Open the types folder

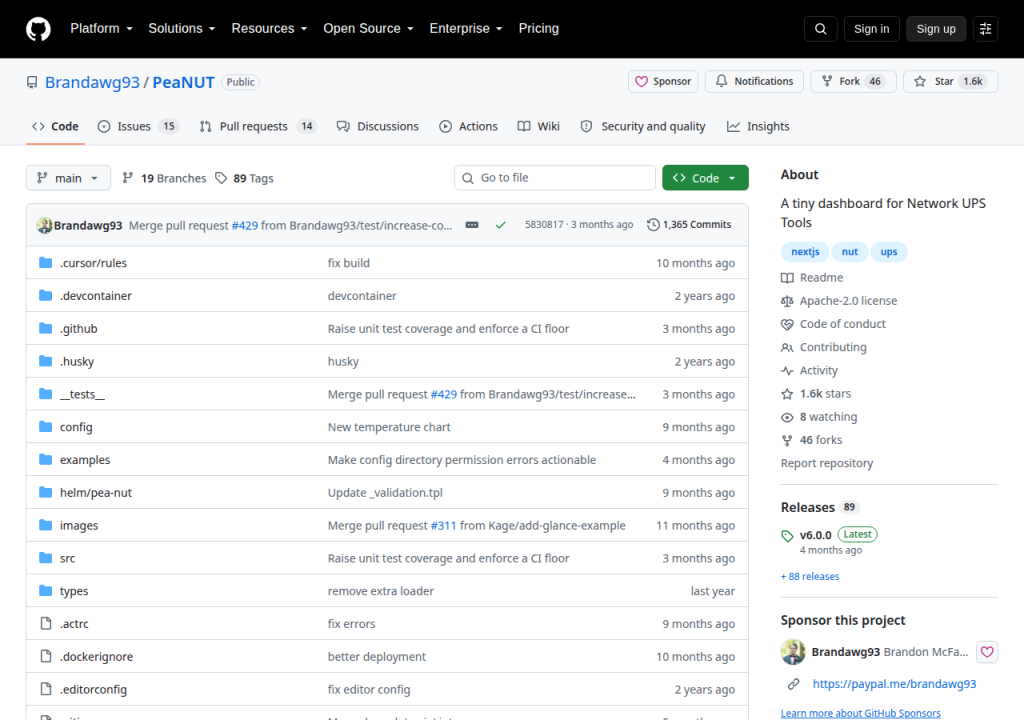tap(74, 591)
